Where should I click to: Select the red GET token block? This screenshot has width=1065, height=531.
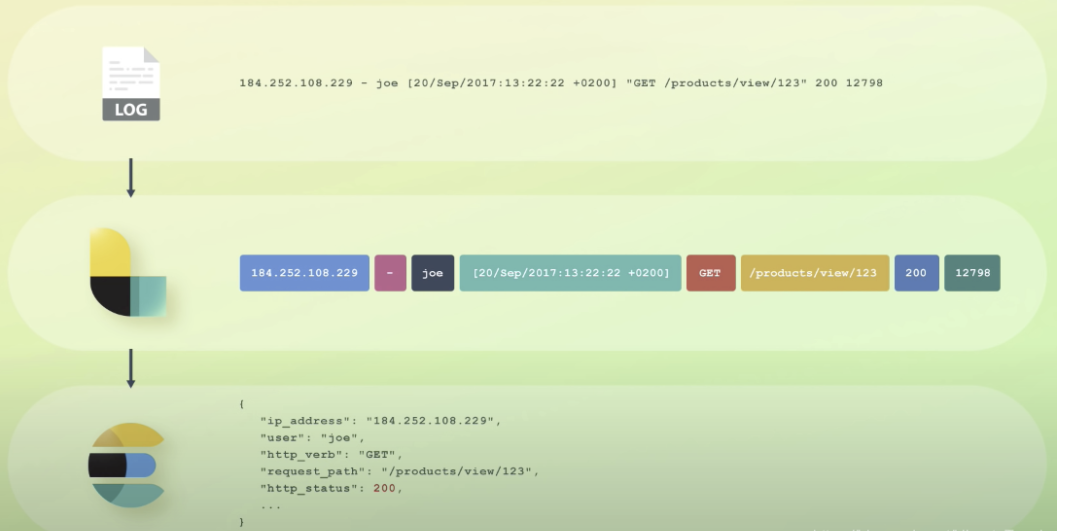point(710,273)
